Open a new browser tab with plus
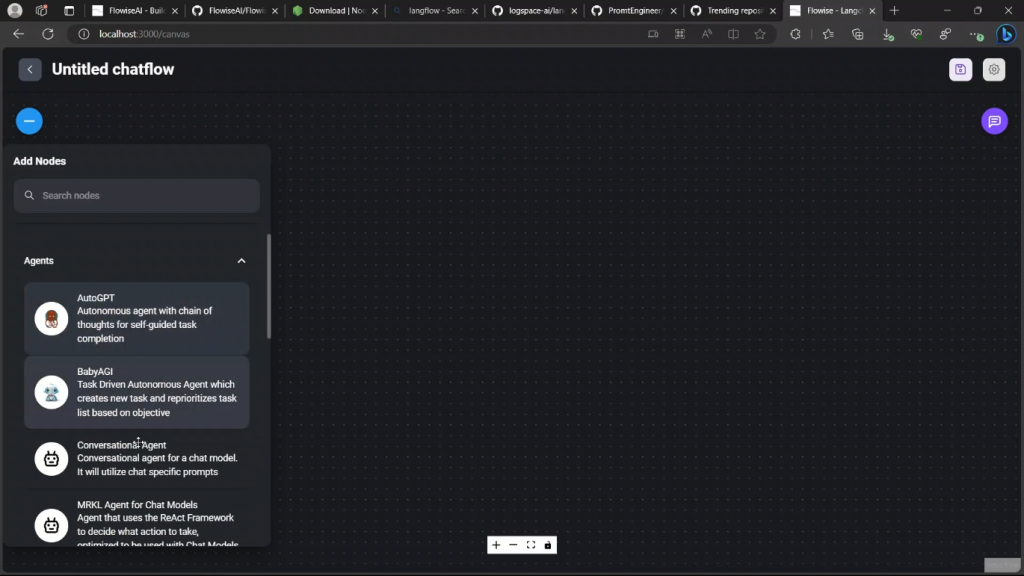 894,10
